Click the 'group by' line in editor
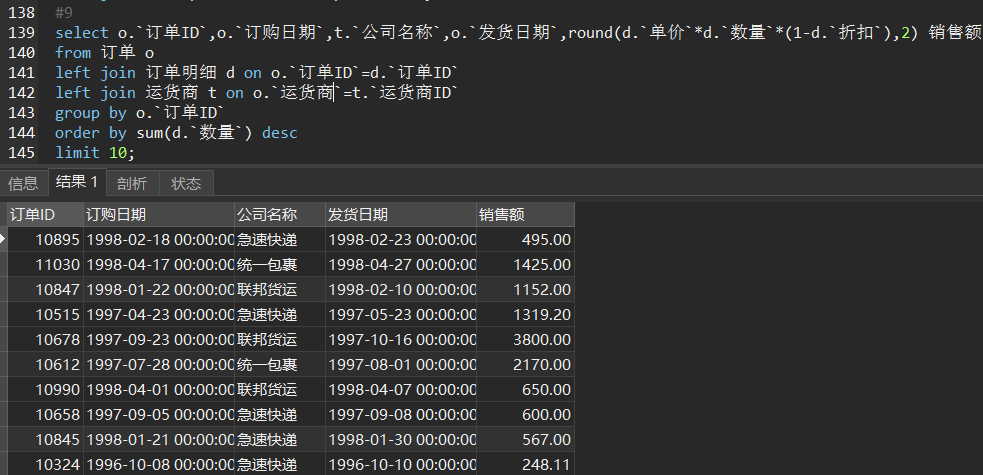The image size is (983, 475). click(x=140, y=113)
